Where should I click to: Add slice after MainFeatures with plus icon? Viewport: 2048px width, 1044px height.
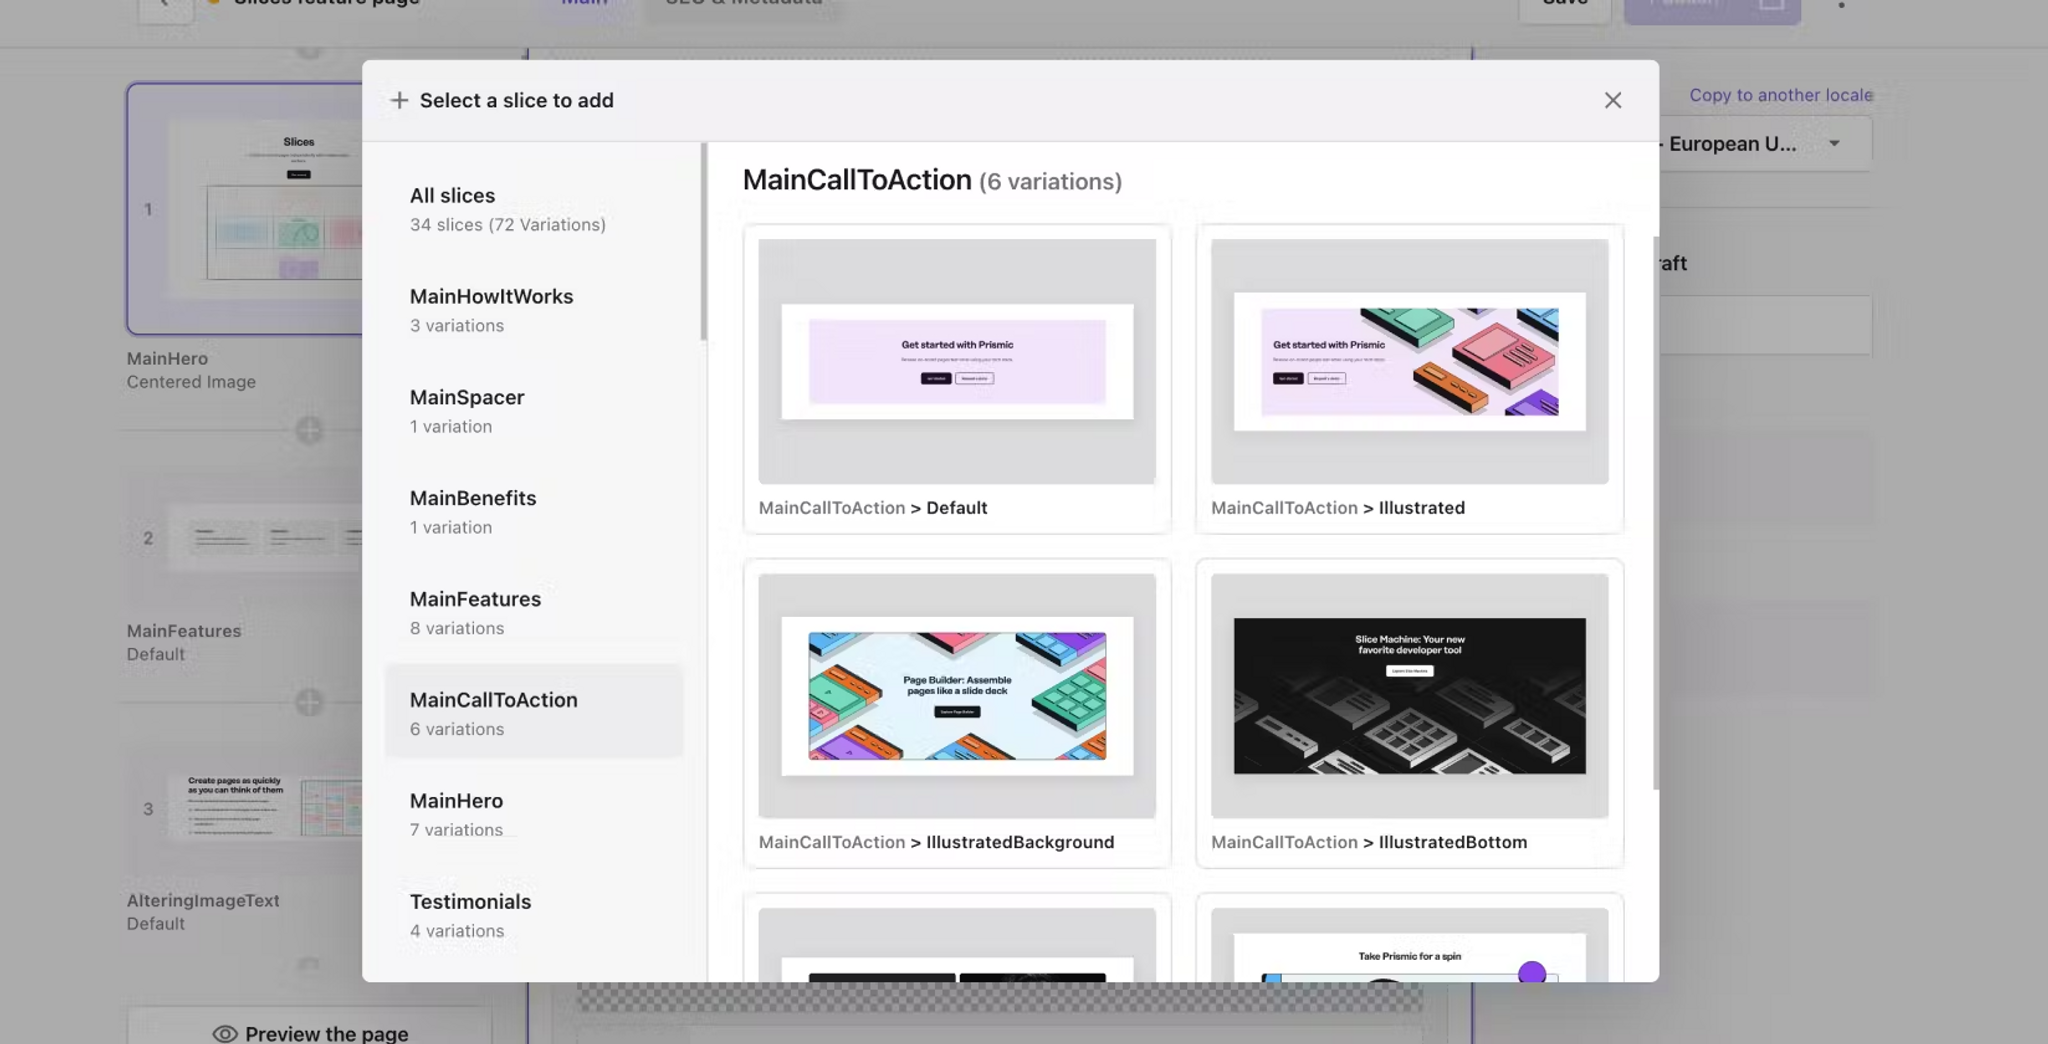click(309, 702)
